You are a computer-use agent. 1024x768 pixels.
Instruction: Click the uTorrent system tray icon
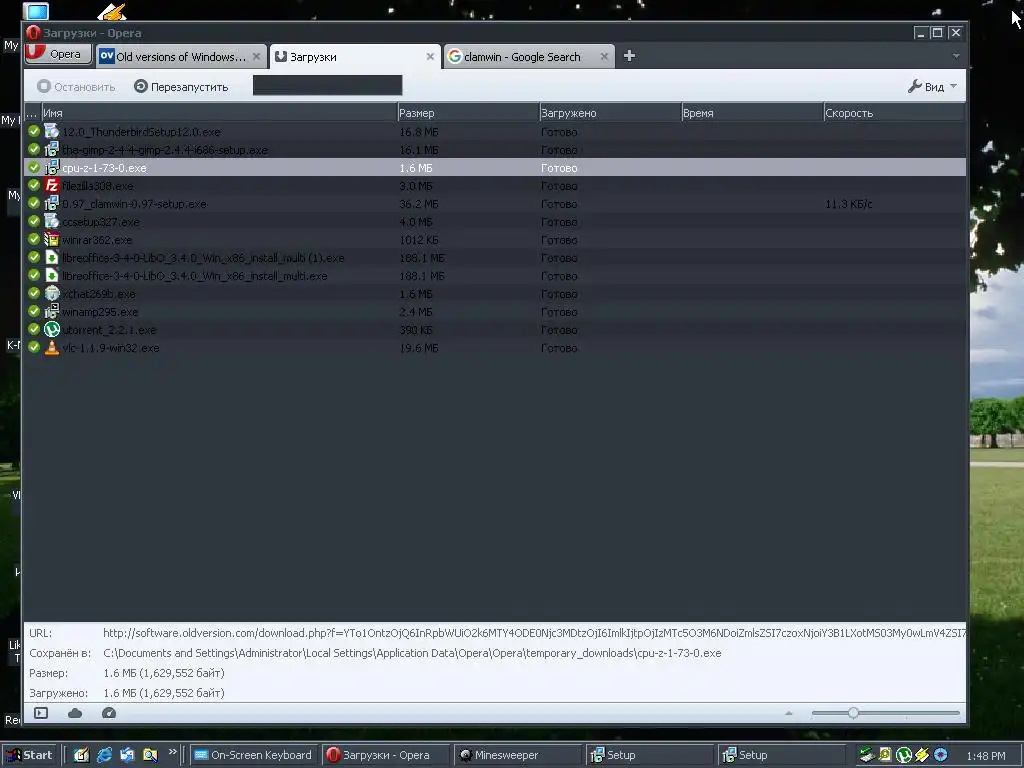(x=903, y=755)
